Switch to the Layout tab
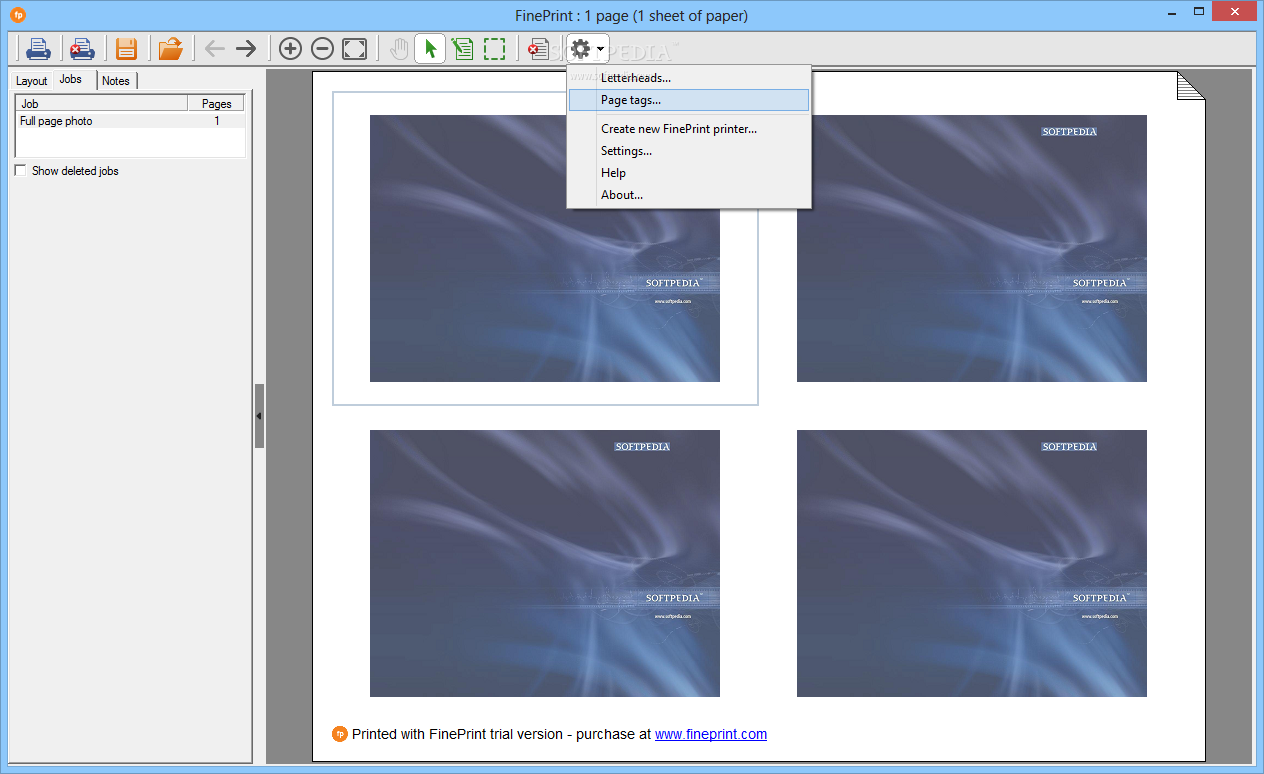Image resolution: width=1264 pixels, height=774 pixels. tap(32, 81)
